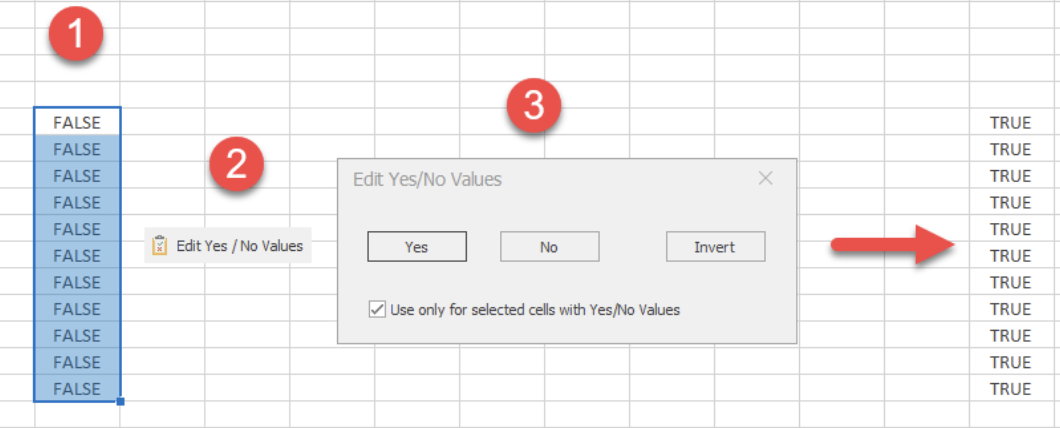1060x428 pixels.
Task: Click the Edit Yes / No Values clipboard icon
Action: coord(159,245)
